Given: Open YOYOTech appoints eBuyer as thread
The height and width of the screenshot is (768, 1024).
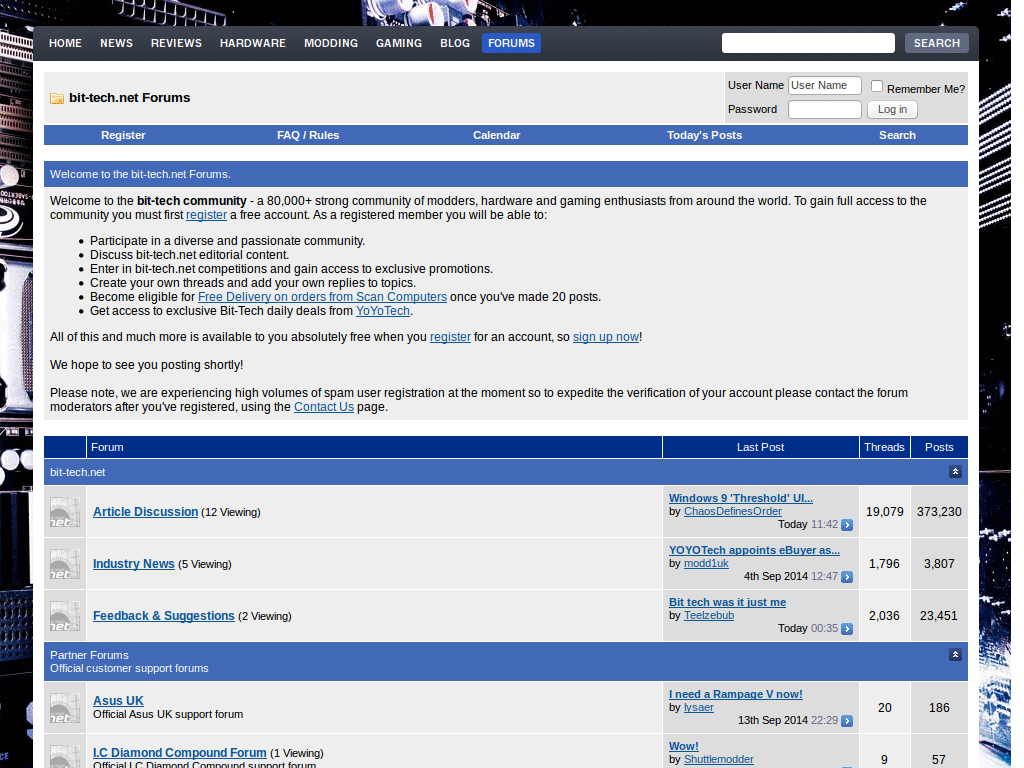Looking at the screenshot, I should [754, 550].
